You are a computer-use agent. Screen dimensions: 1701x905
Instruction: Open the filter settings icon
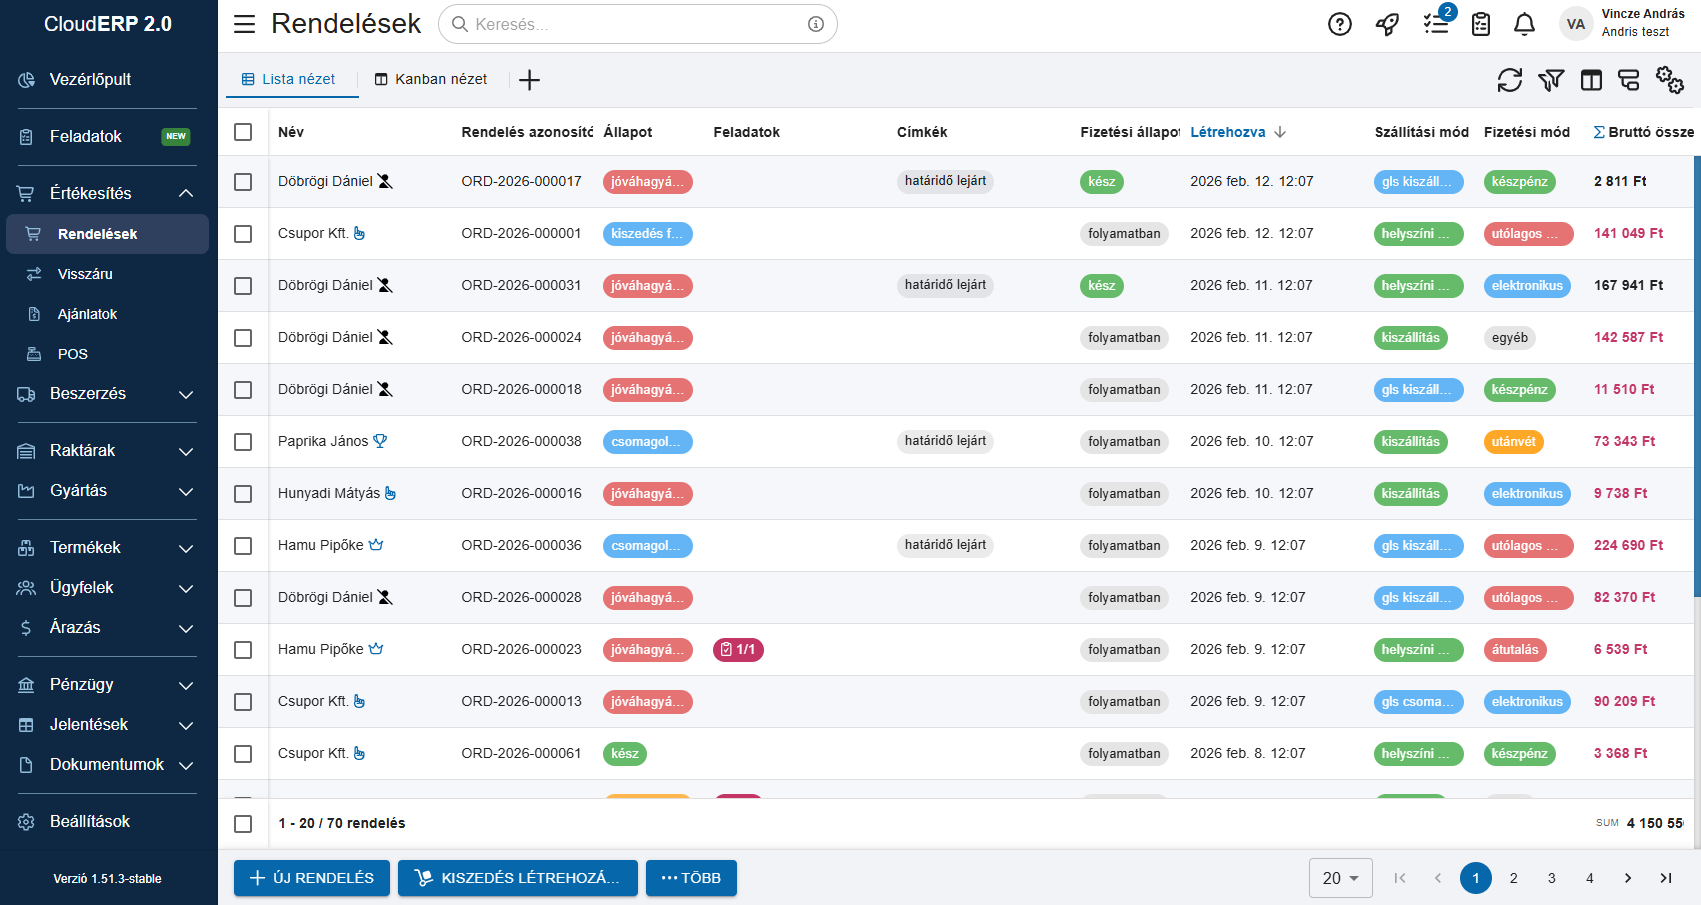pos(1550,80)
